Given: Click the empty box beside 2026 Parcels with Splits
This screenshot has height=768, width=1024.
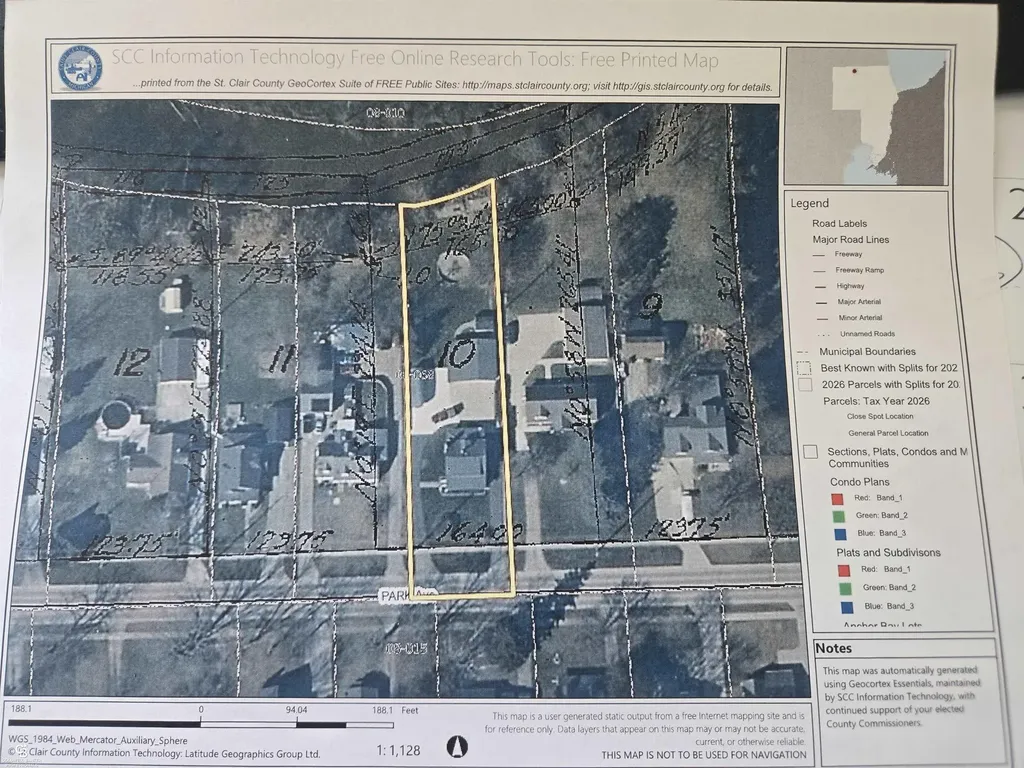Looking at the screenshot, I should point(805,385).
